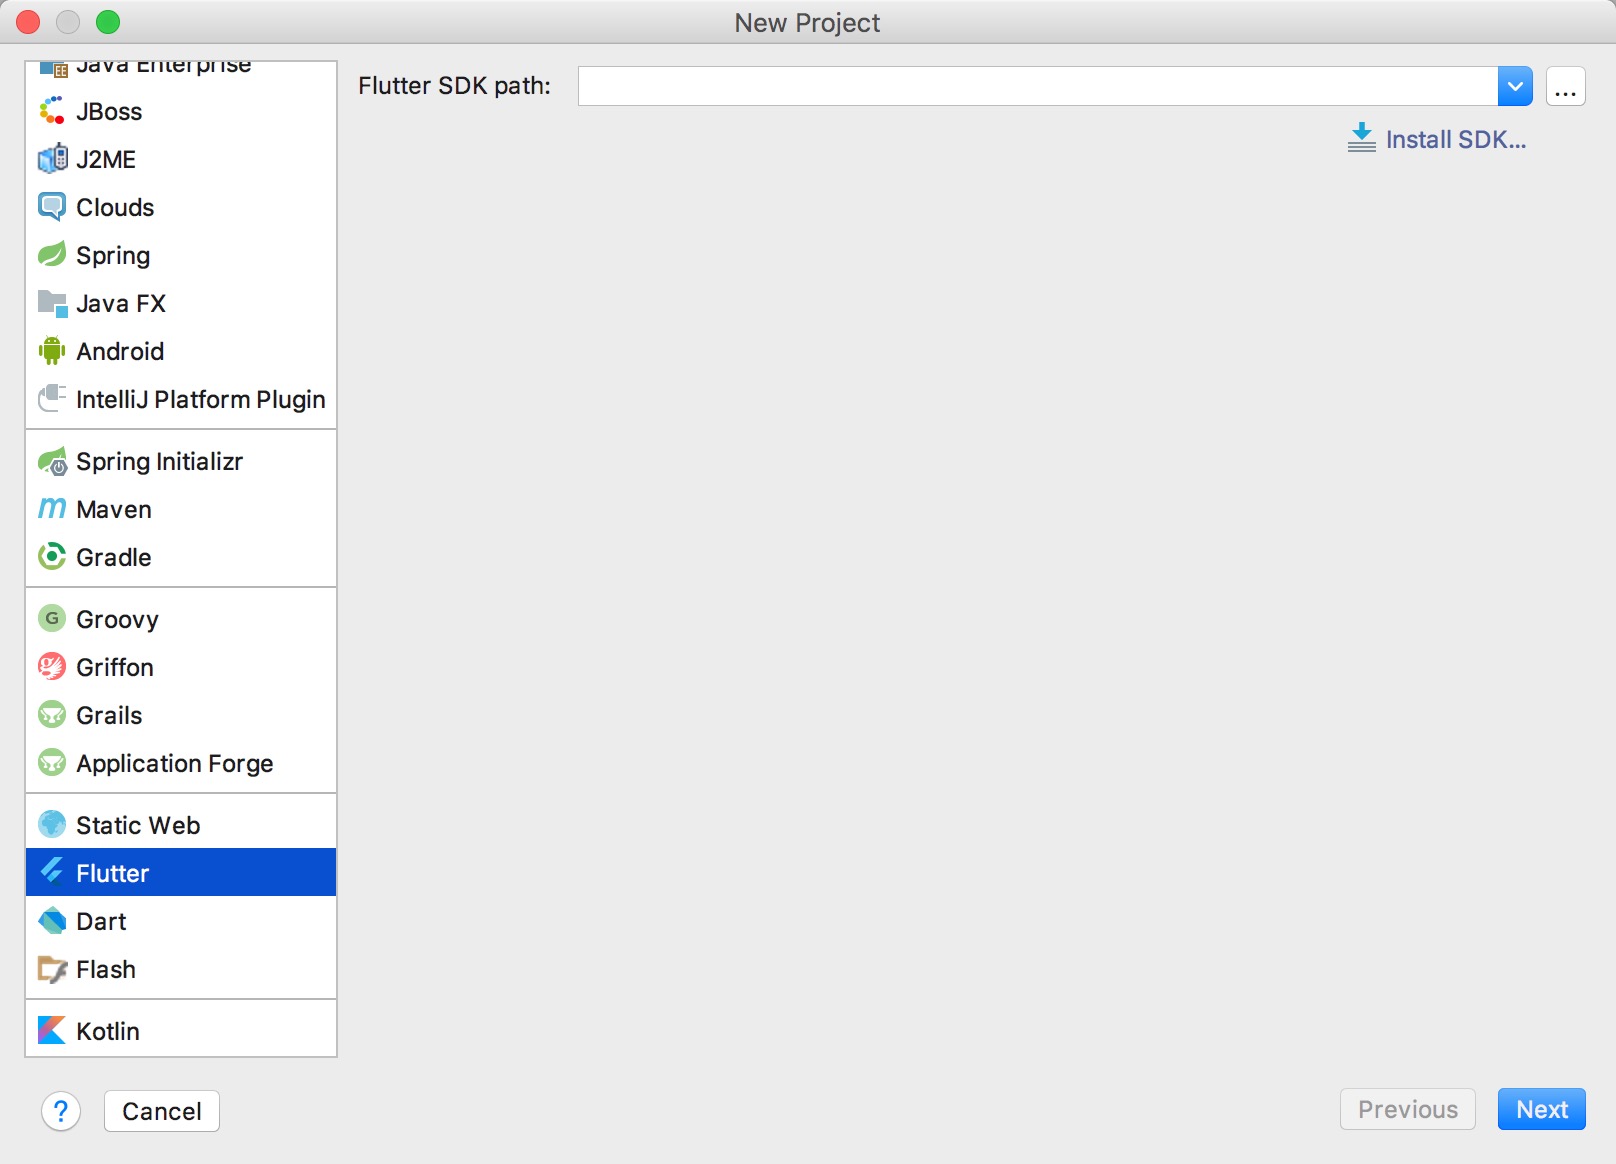Image resolution: width=1616 pixels, height=1164 pixels.
Task: Click the Griffon red icon
Action: (x=52, y=667)
